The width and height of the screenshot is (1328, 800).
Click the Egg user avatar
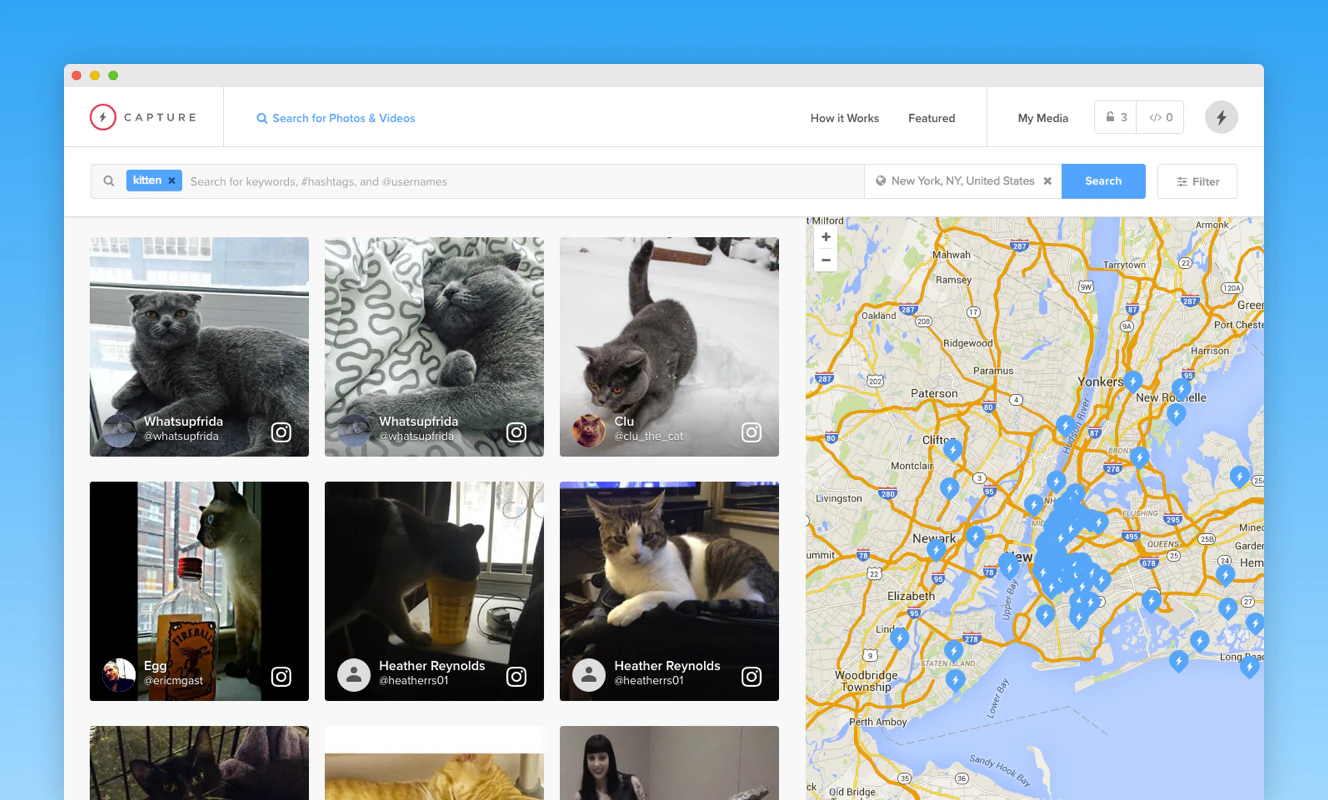tap(119, 675)
